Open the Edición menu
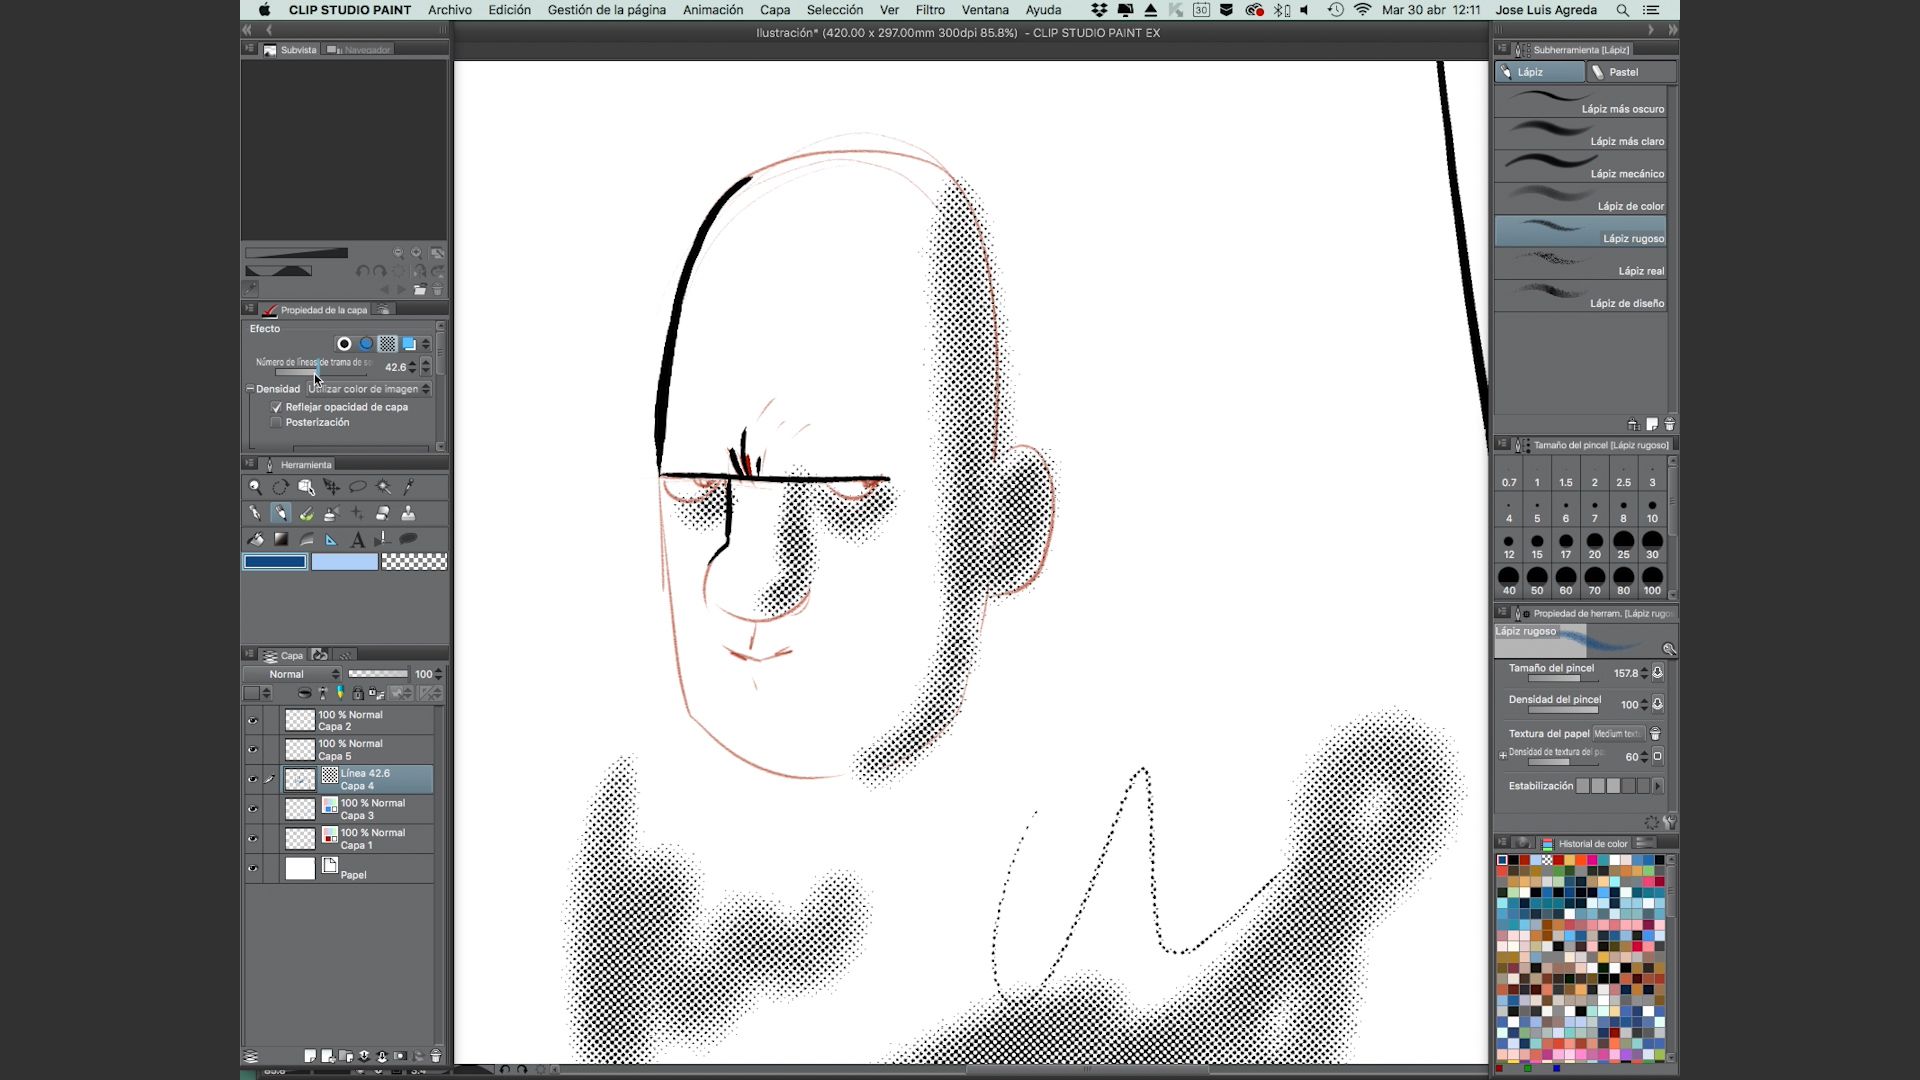 click(510, 10)
